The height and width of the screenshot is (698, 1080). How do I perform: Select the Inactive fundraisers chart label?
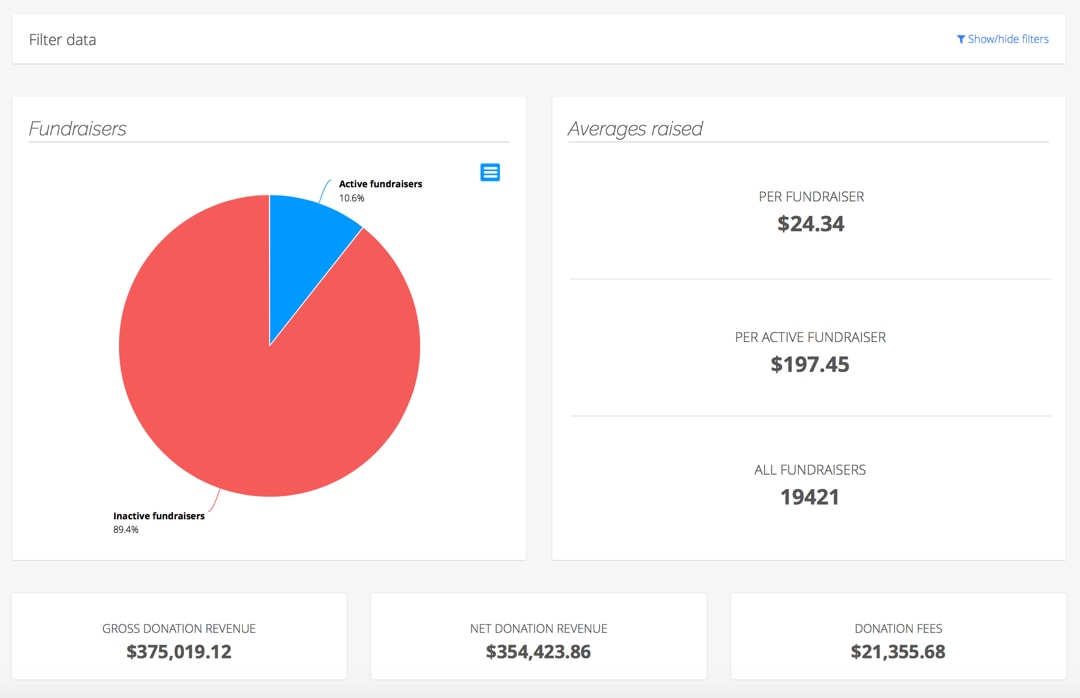[158, 516]
